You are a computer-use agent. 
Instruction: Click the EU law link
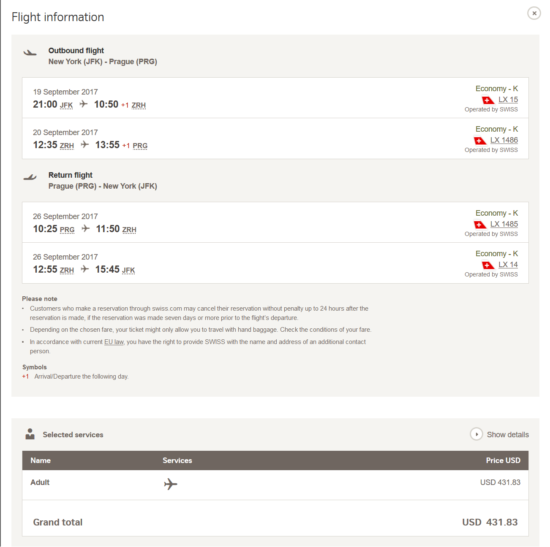coord(114,342)
